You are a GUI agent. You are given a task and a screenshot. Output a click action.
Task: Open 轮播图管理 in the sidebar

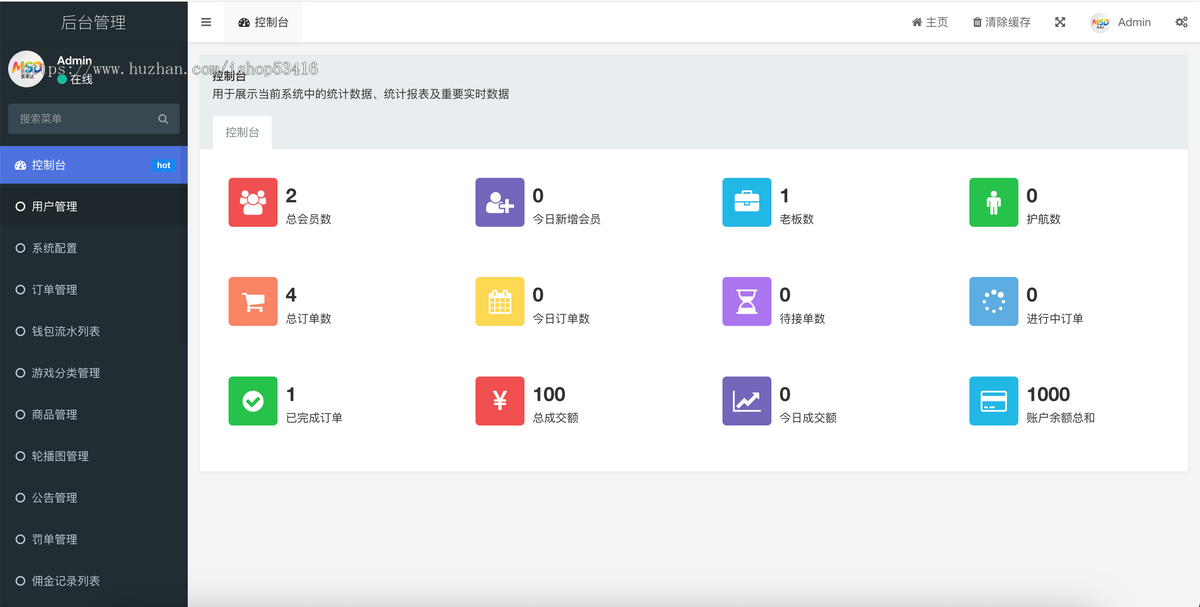(x=94, y=456)
